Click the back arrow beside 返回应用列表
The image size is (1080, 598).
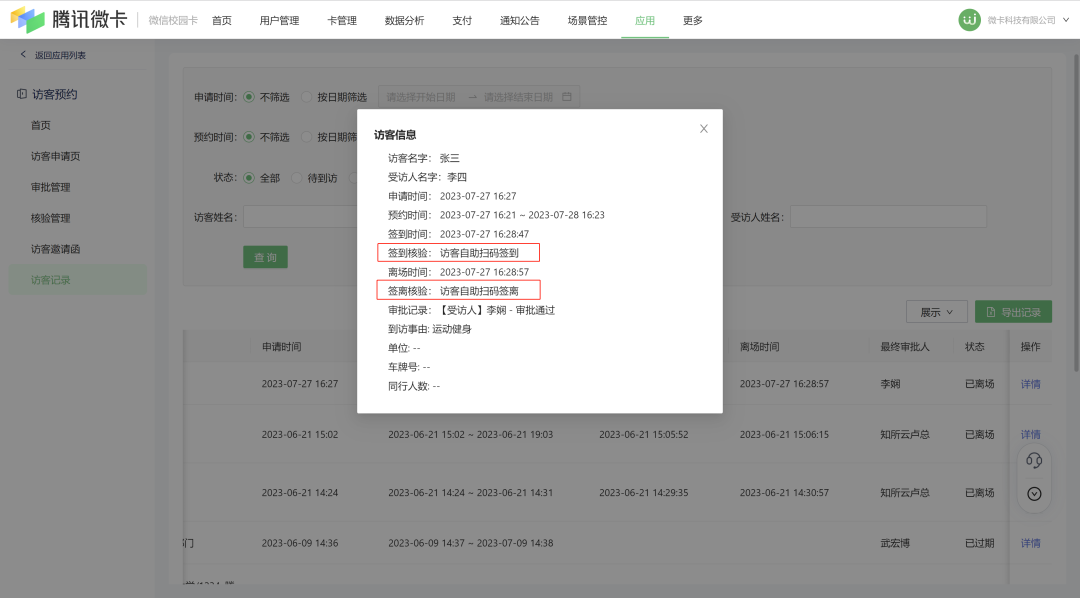tap(22, 55)
